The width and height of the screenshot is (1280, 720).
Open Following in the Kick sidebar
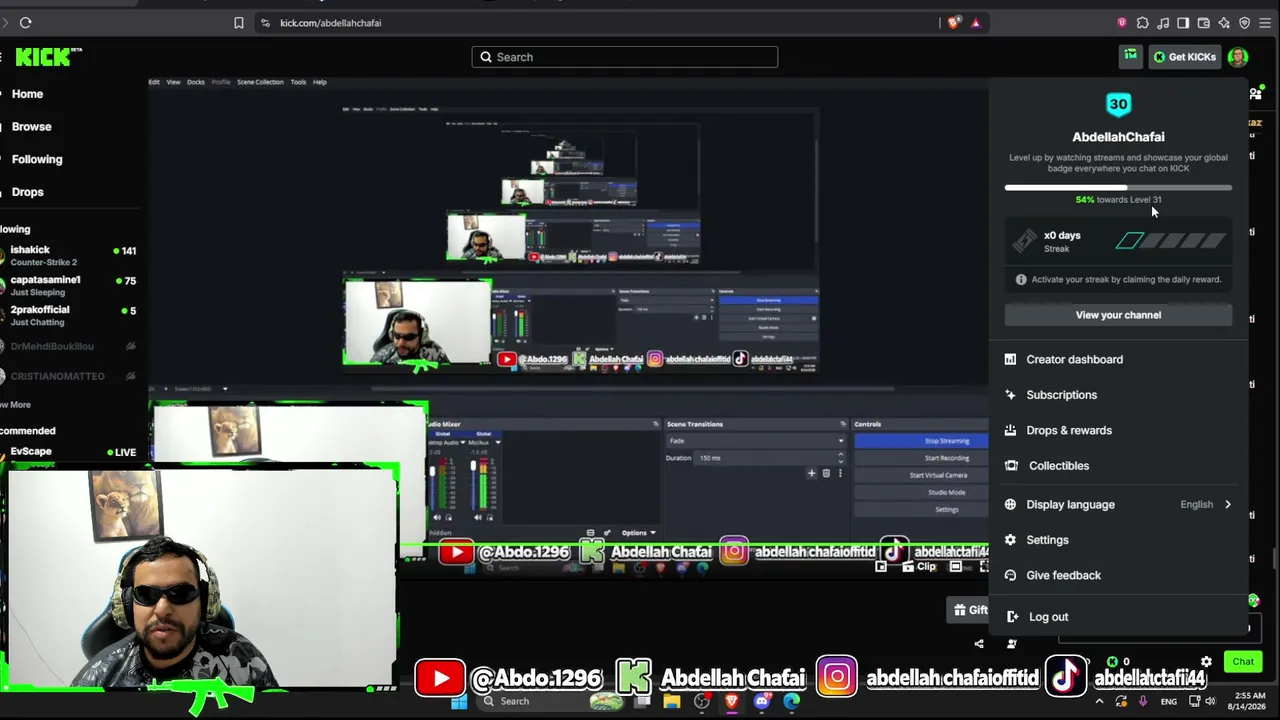pyautogui.click(x=37, y=159)
